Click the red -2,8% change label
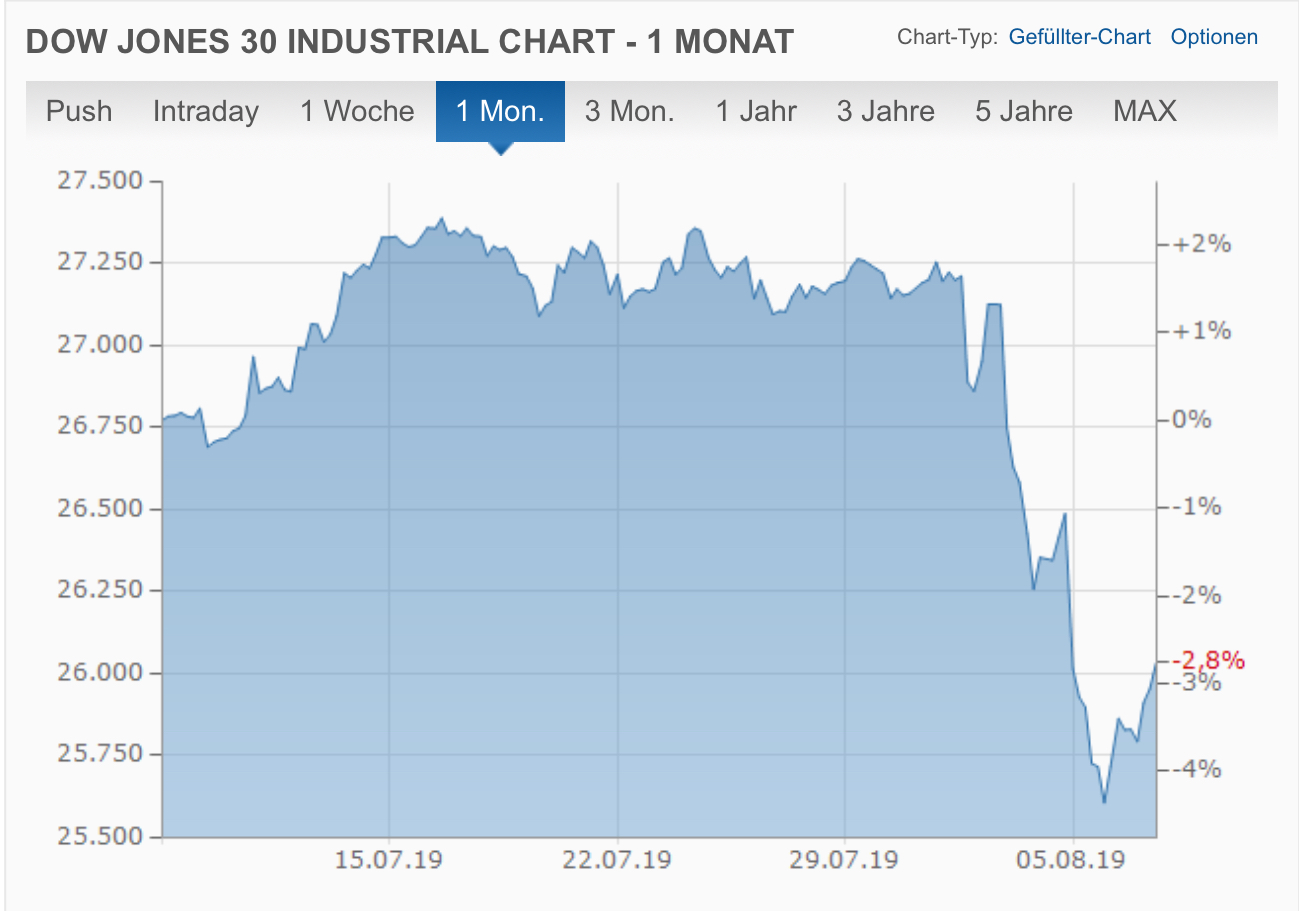1299x911 pixels. tap(1212, 660)
